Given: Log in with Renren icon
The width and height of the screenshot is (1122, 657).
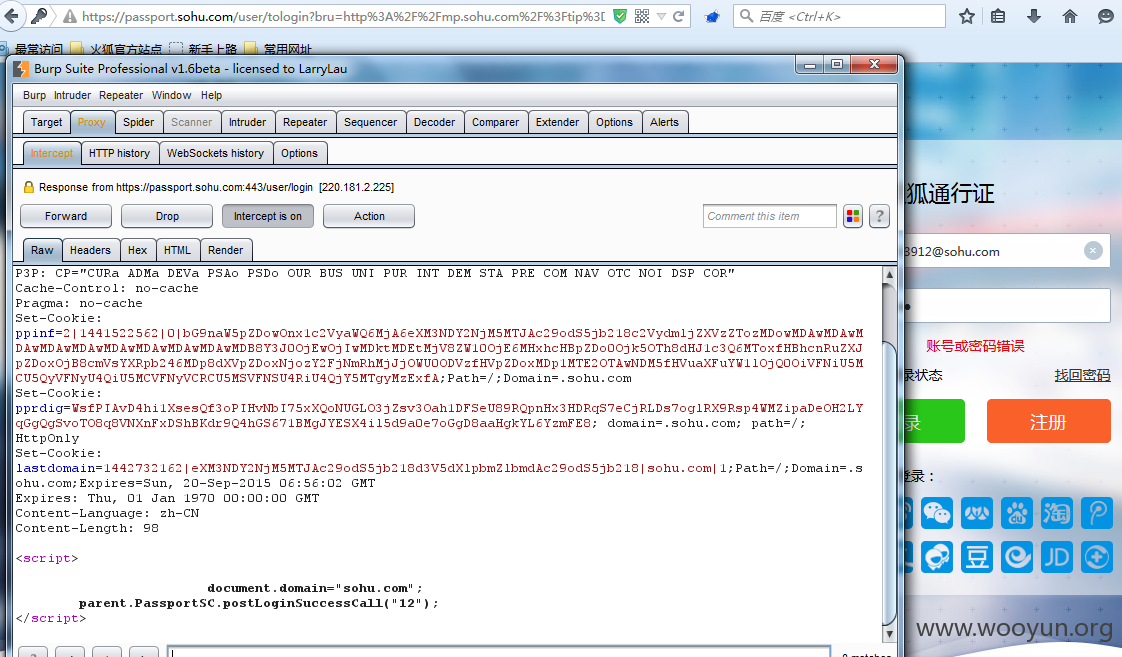Looking at the screenshot, I should pos(977,513).
